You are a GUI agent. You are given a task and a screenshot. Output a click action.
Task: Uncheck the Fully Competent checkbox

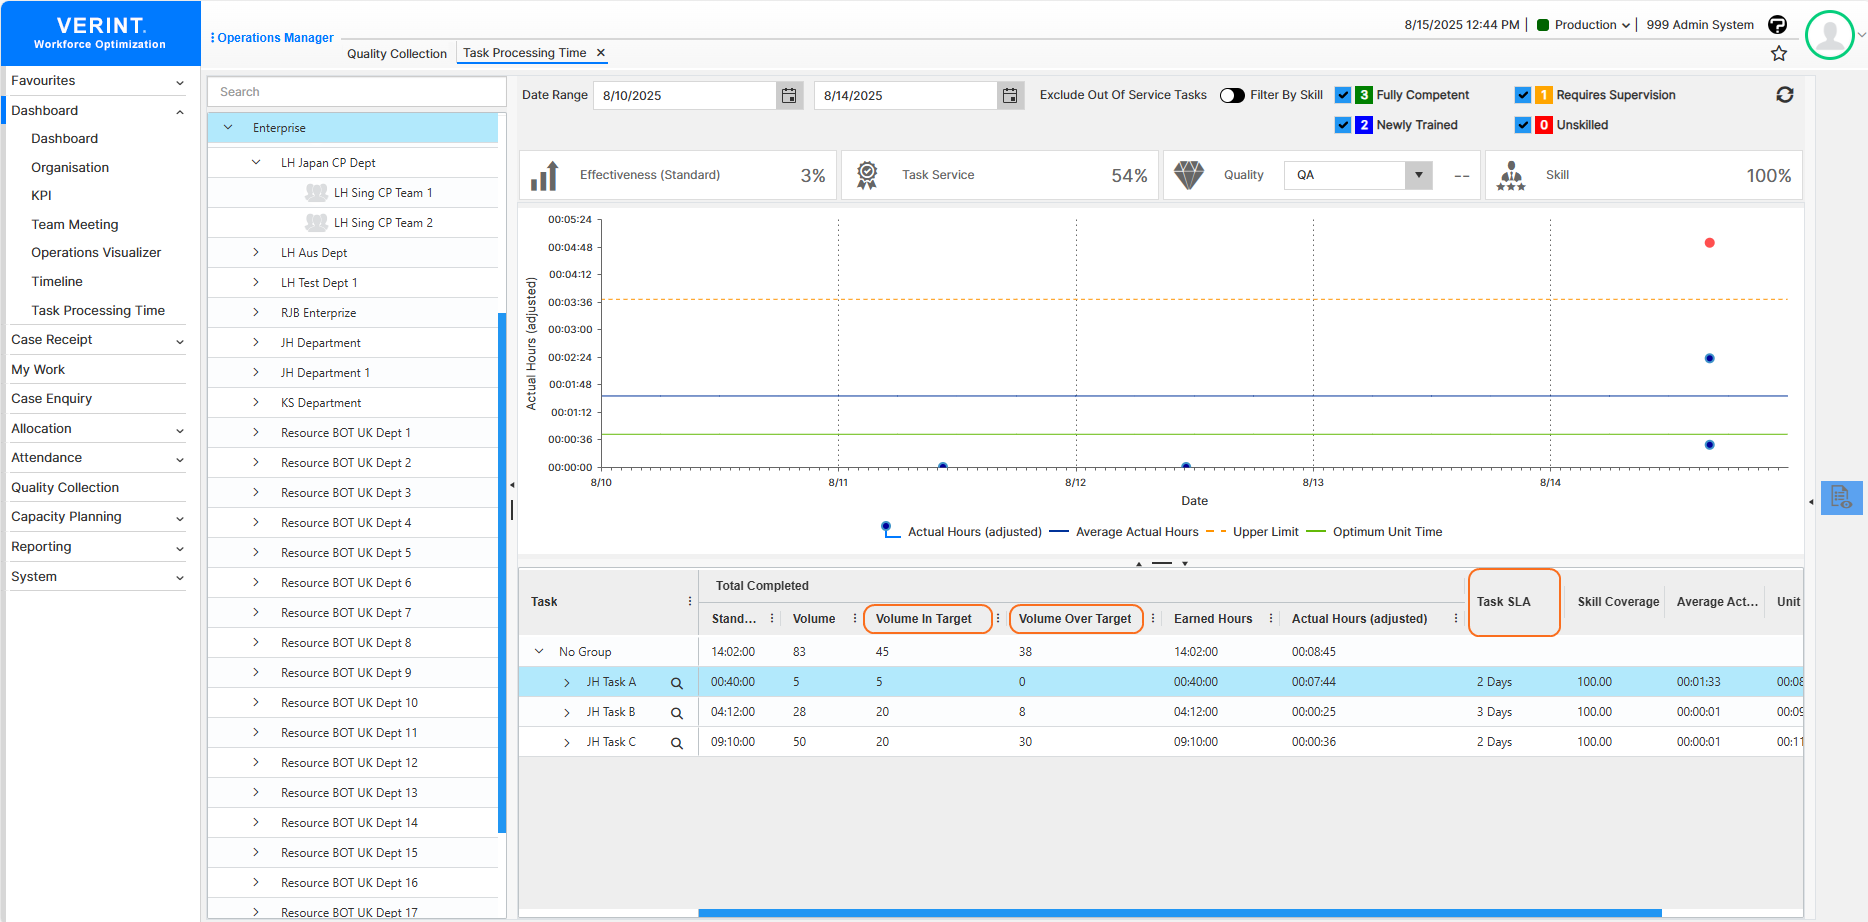coord(1343,95)
